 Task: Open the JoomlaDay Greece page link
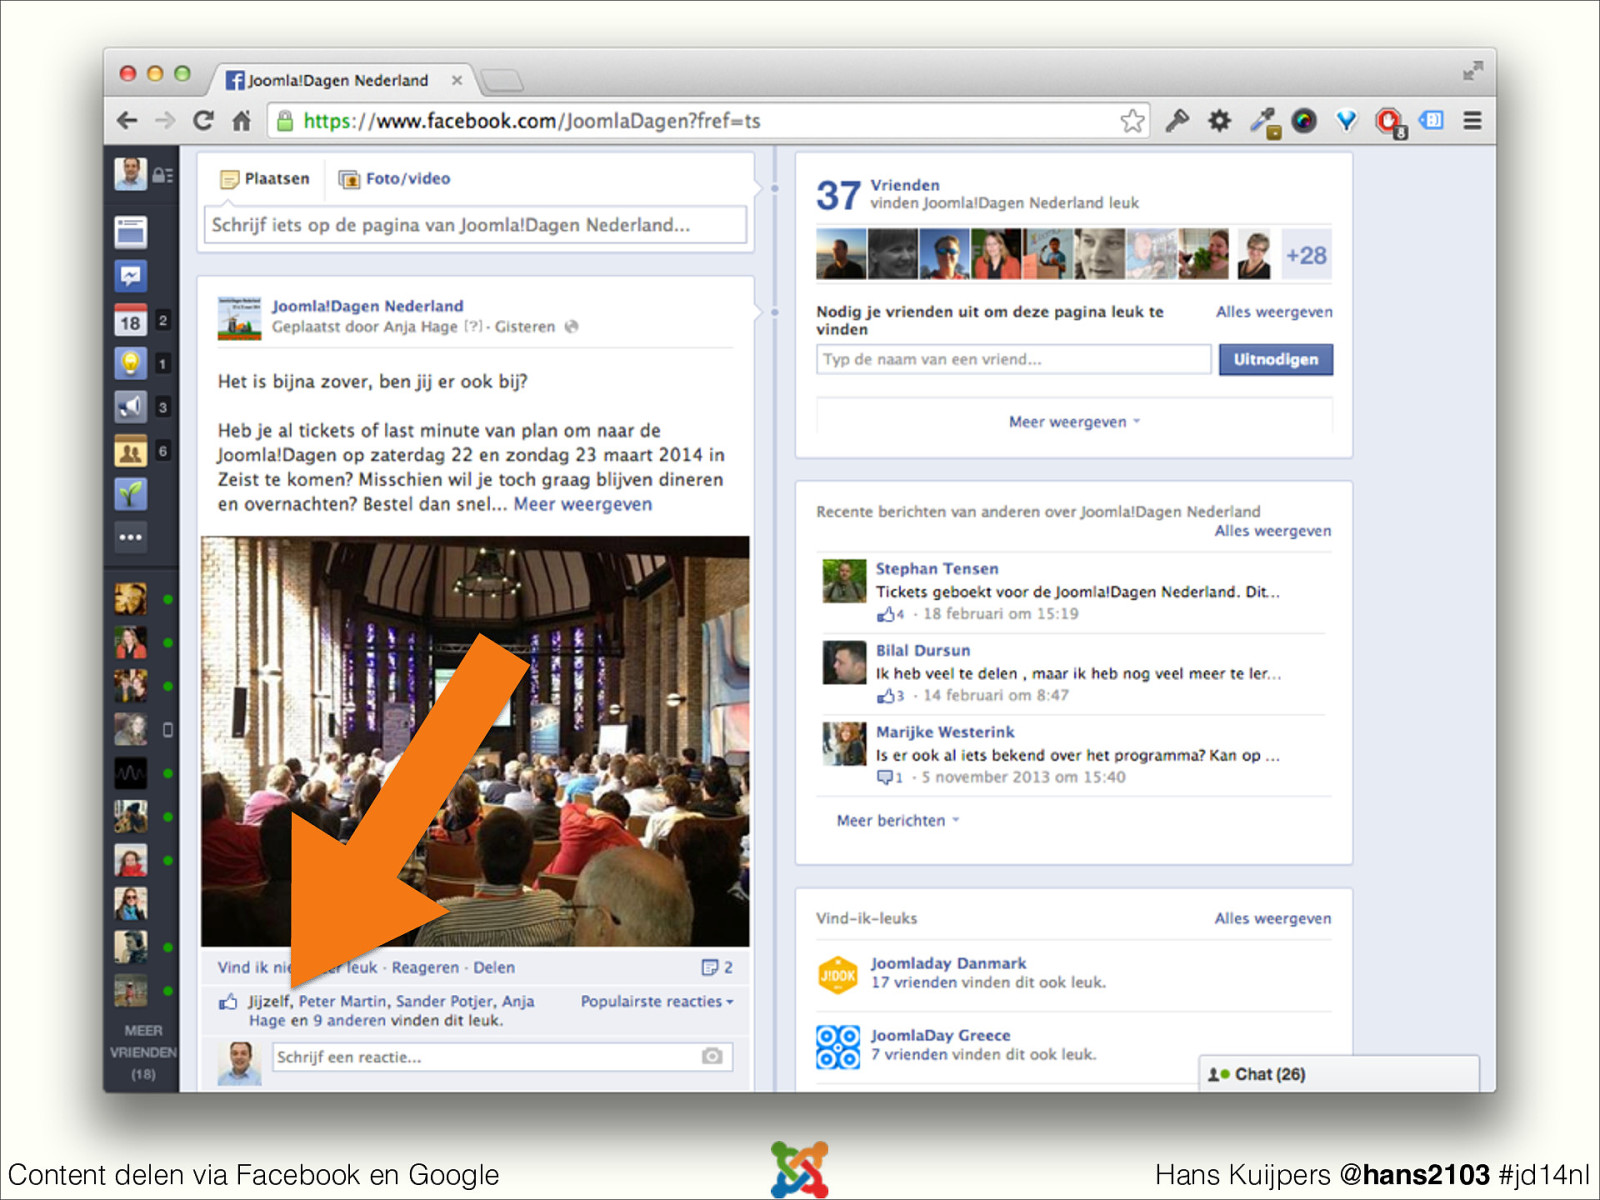pos(940,1035)
